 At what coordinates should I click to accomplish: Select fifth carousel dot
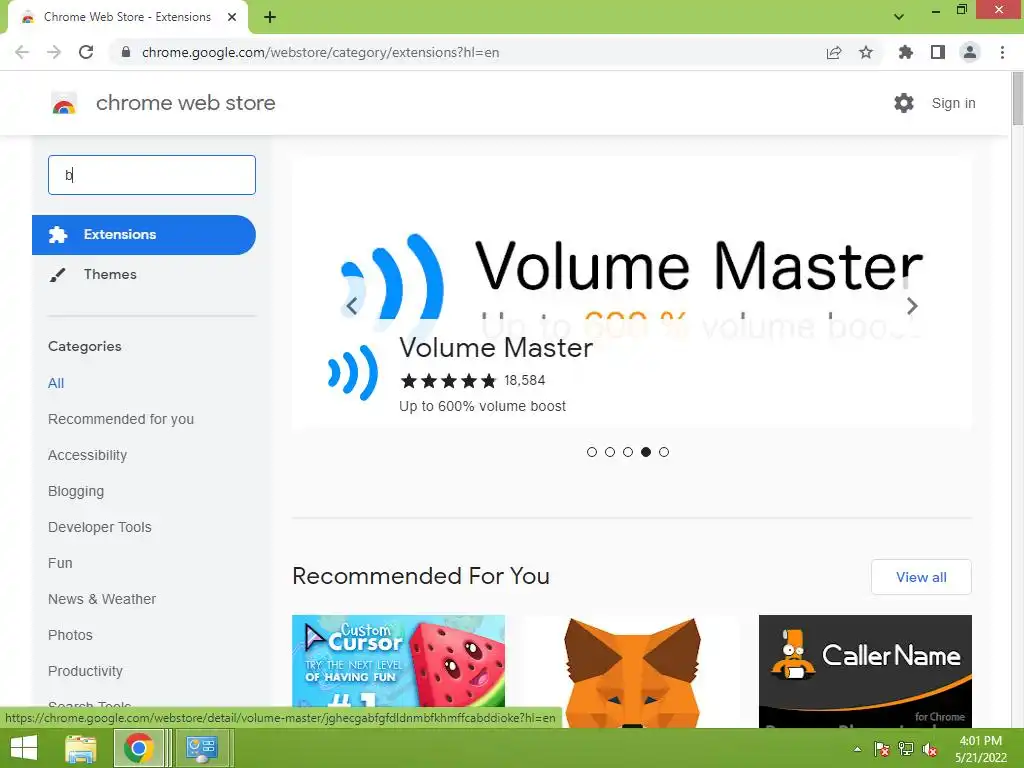664,452
